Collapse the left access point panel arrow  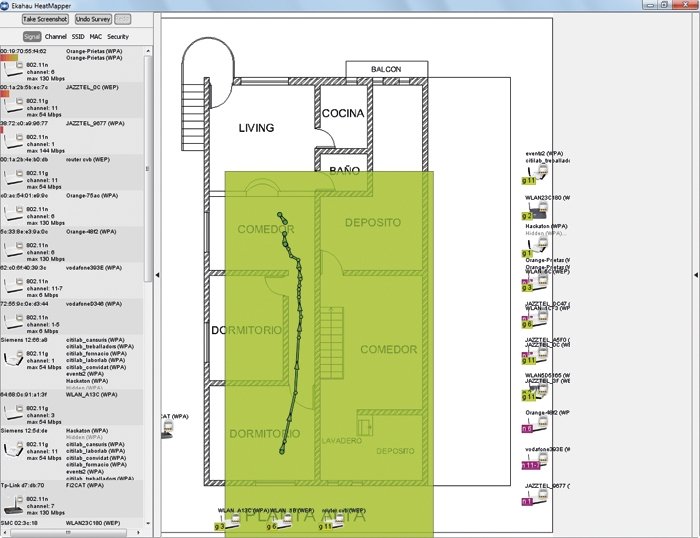pos(157,275)
